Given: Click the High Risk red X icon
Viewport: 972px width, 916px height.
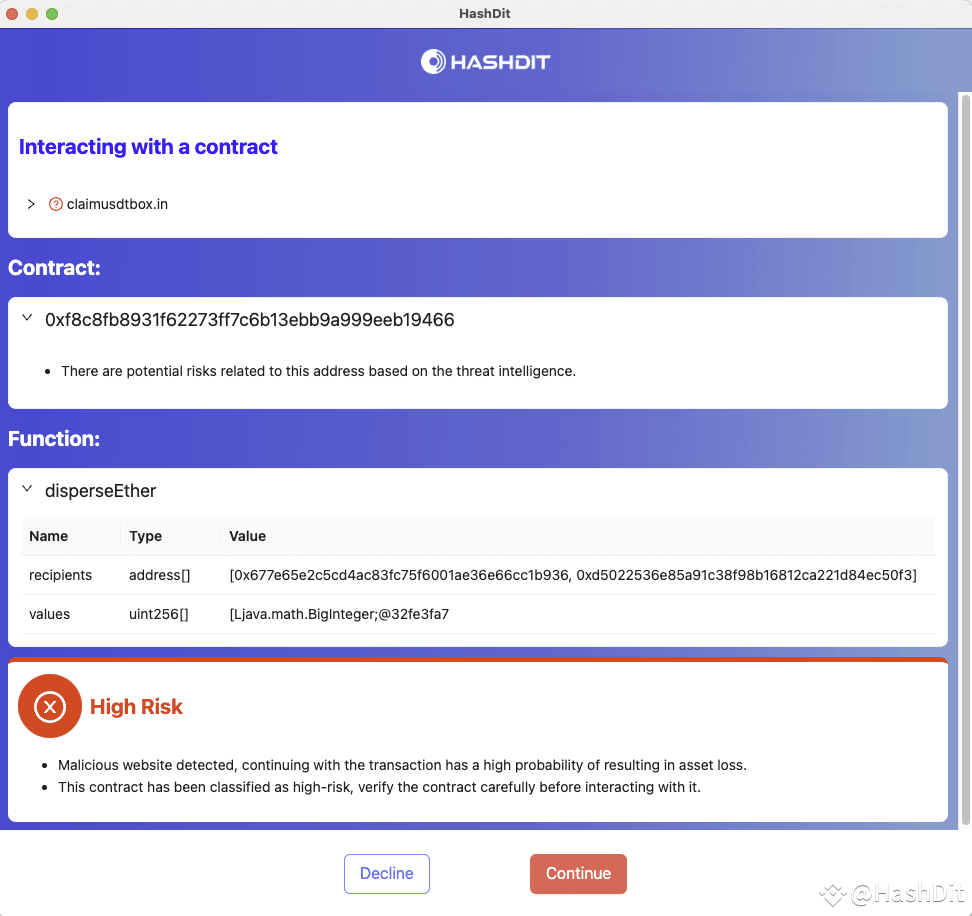Looking at the screenshot, I should (x=50, y=706).
